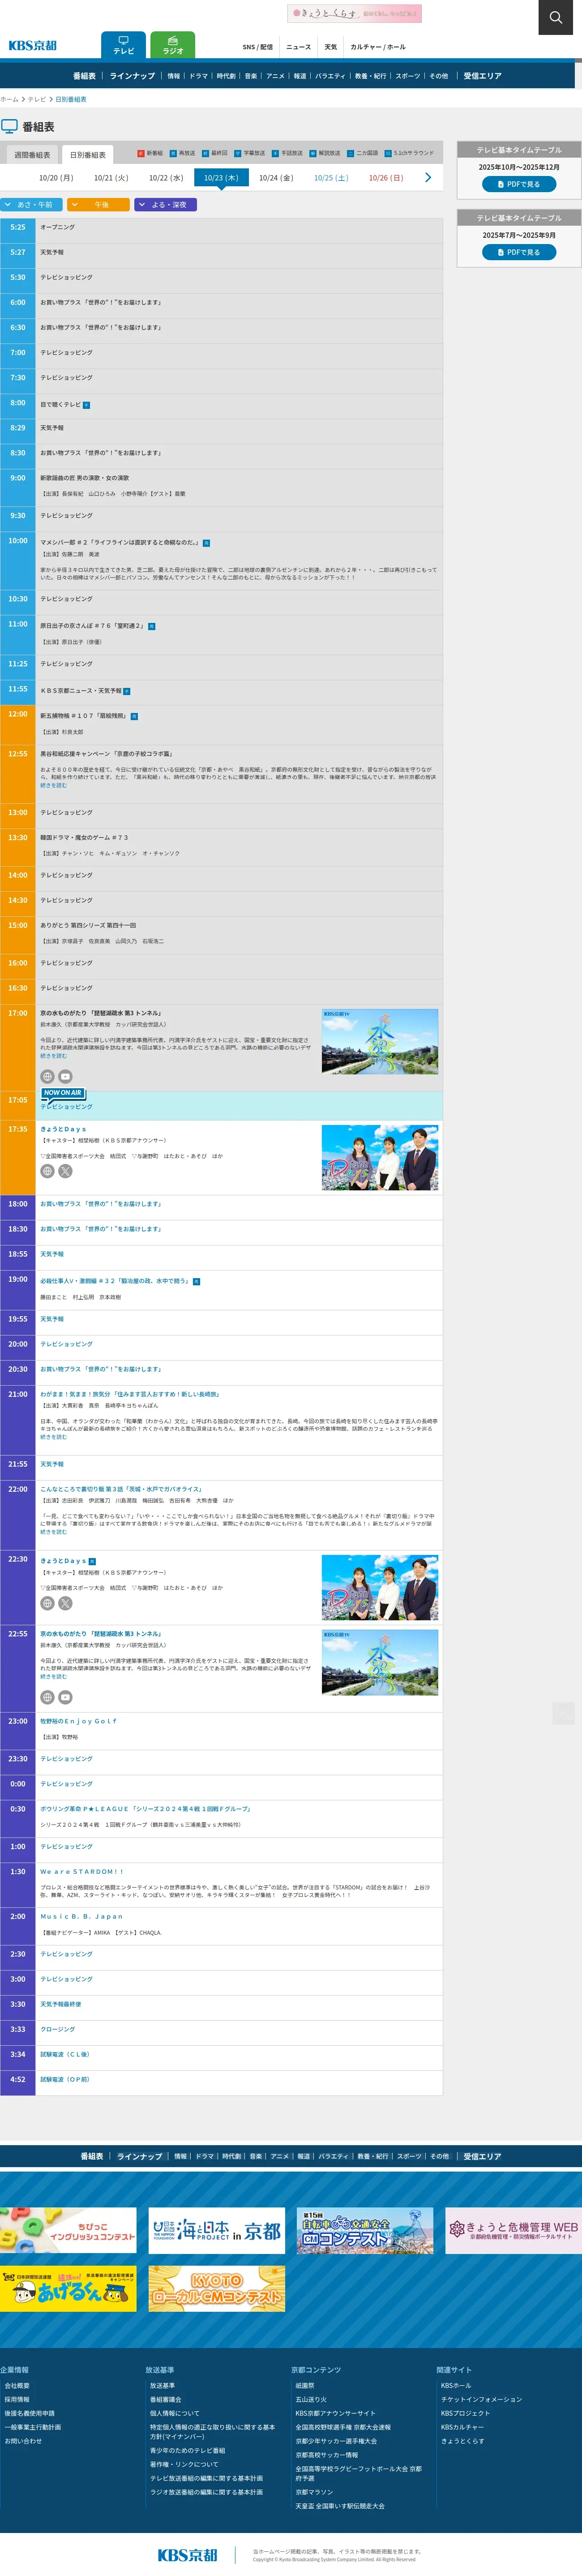Open the website globe icon in the 17:00 row
This screenshot has height=2576, width=582.
click(x=47, y=1076)
